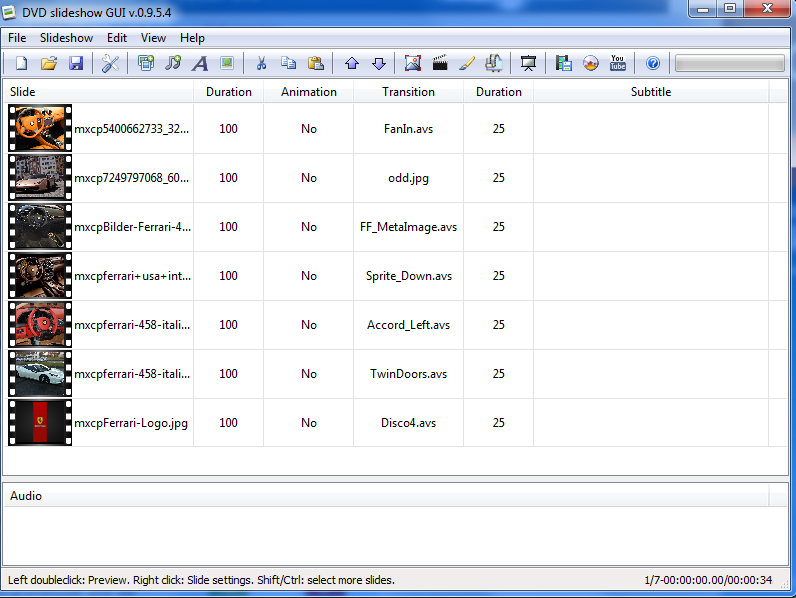Click the Audio panel header
The width and height of the screenshot is (796, 598).
386,496
